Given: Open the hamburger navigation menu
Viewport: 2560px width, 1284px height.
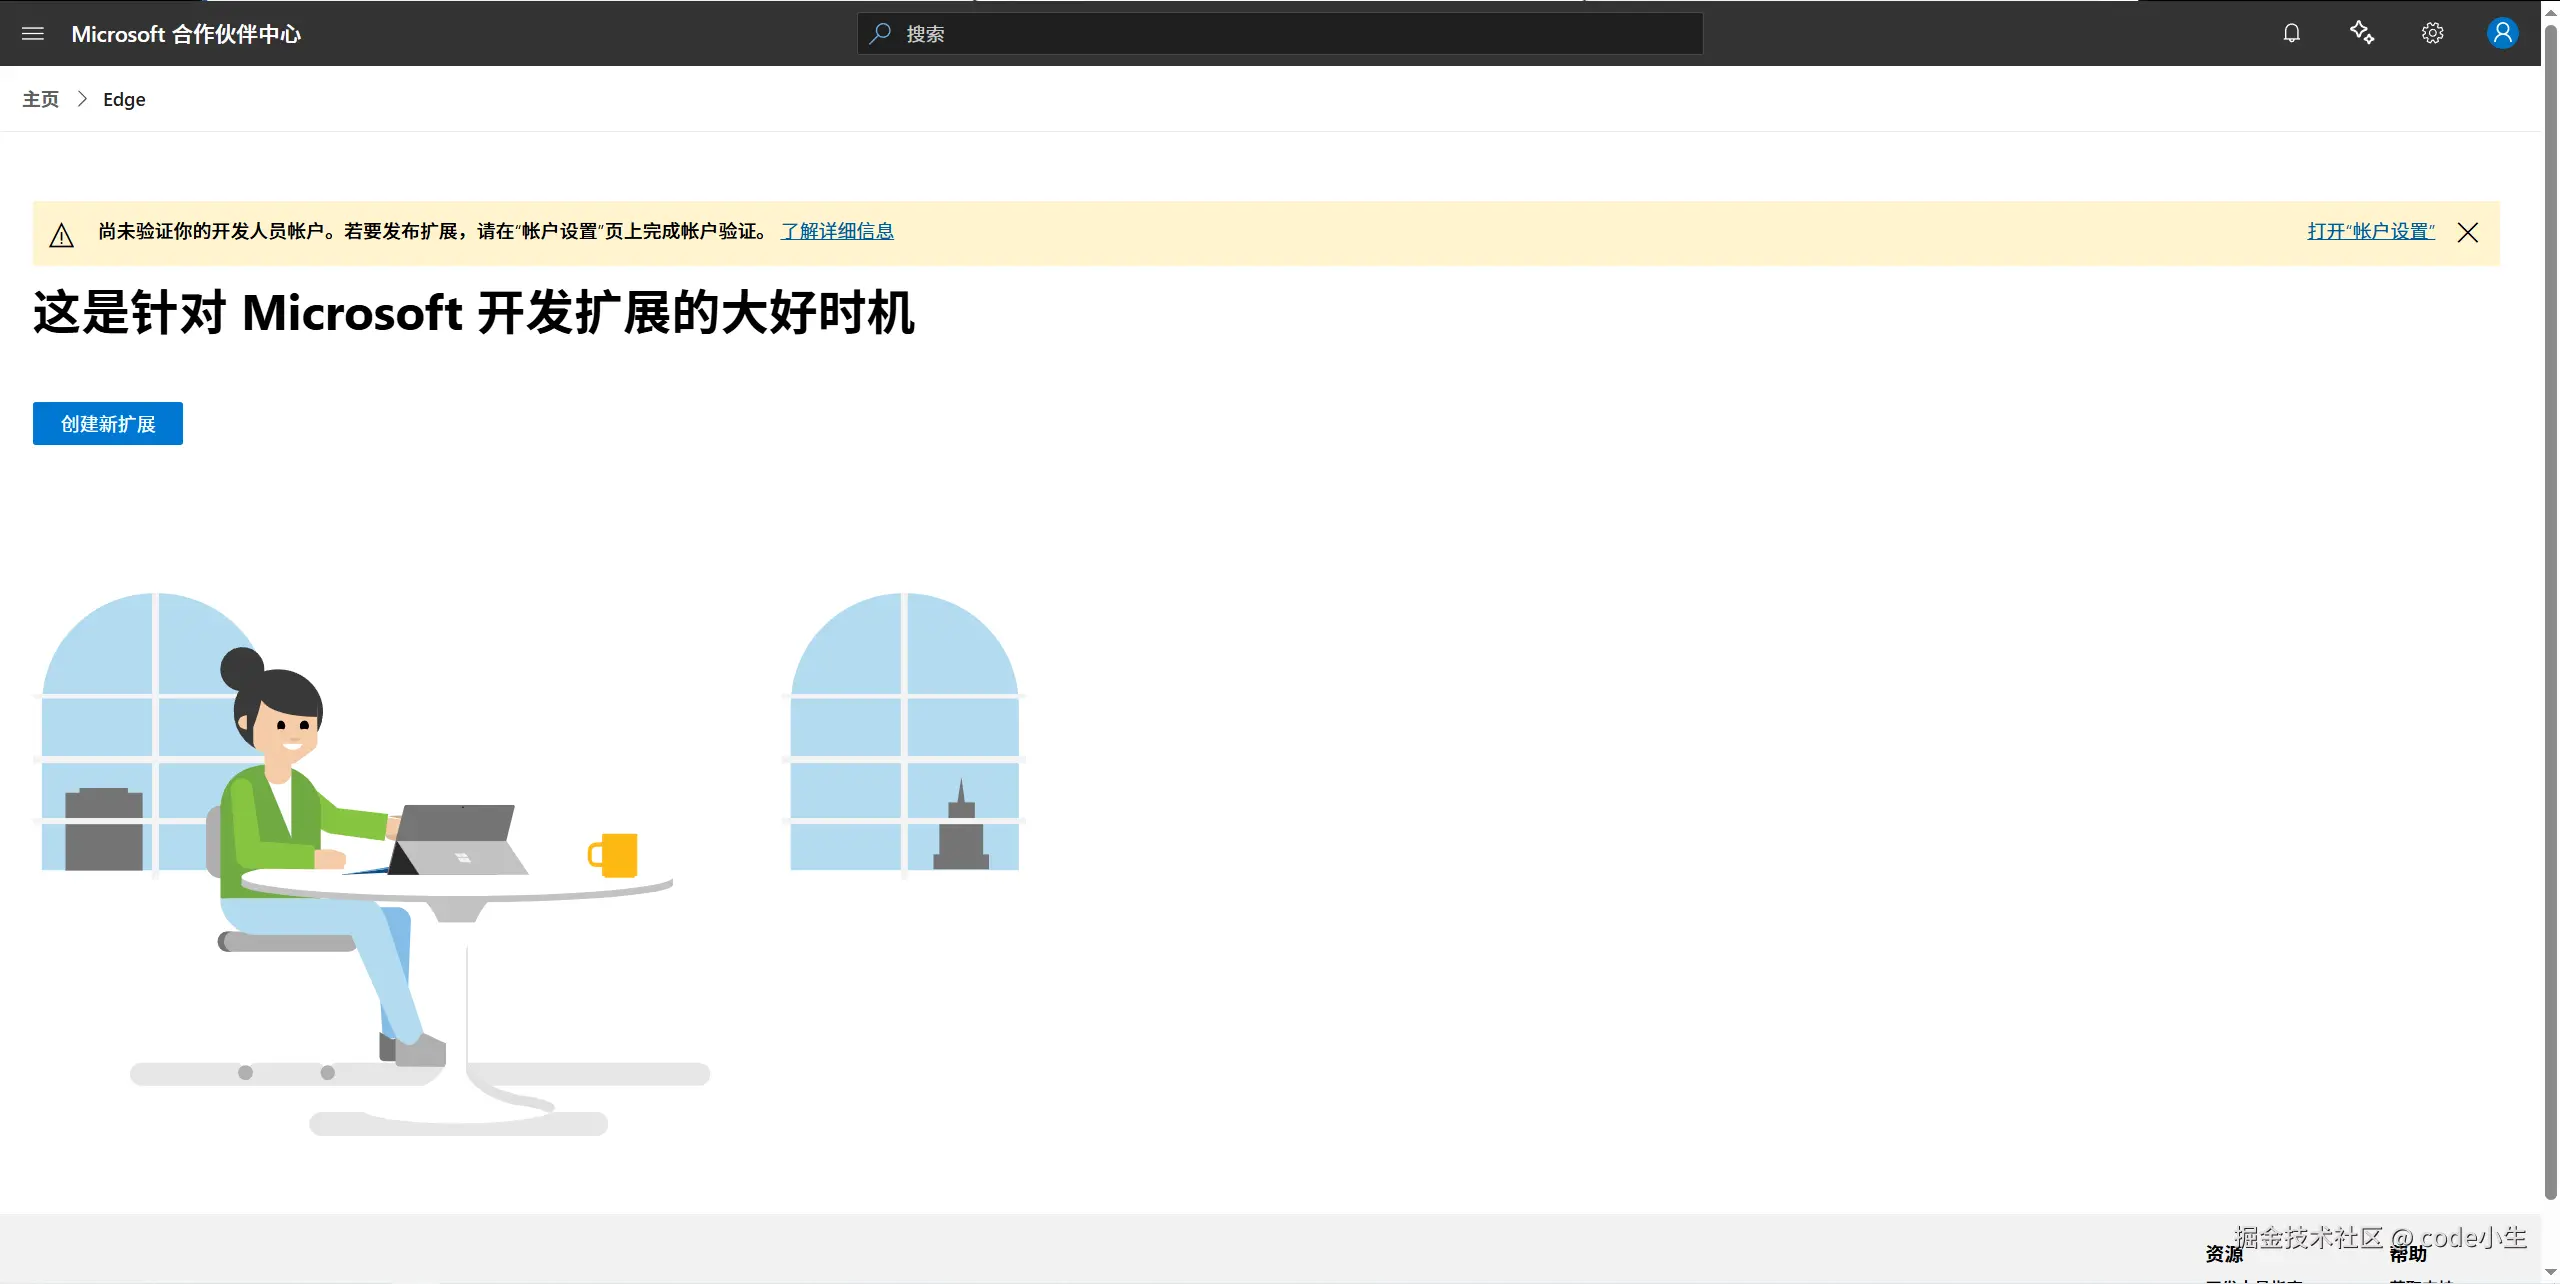Looking at the screenshot, I should point(33,34).
